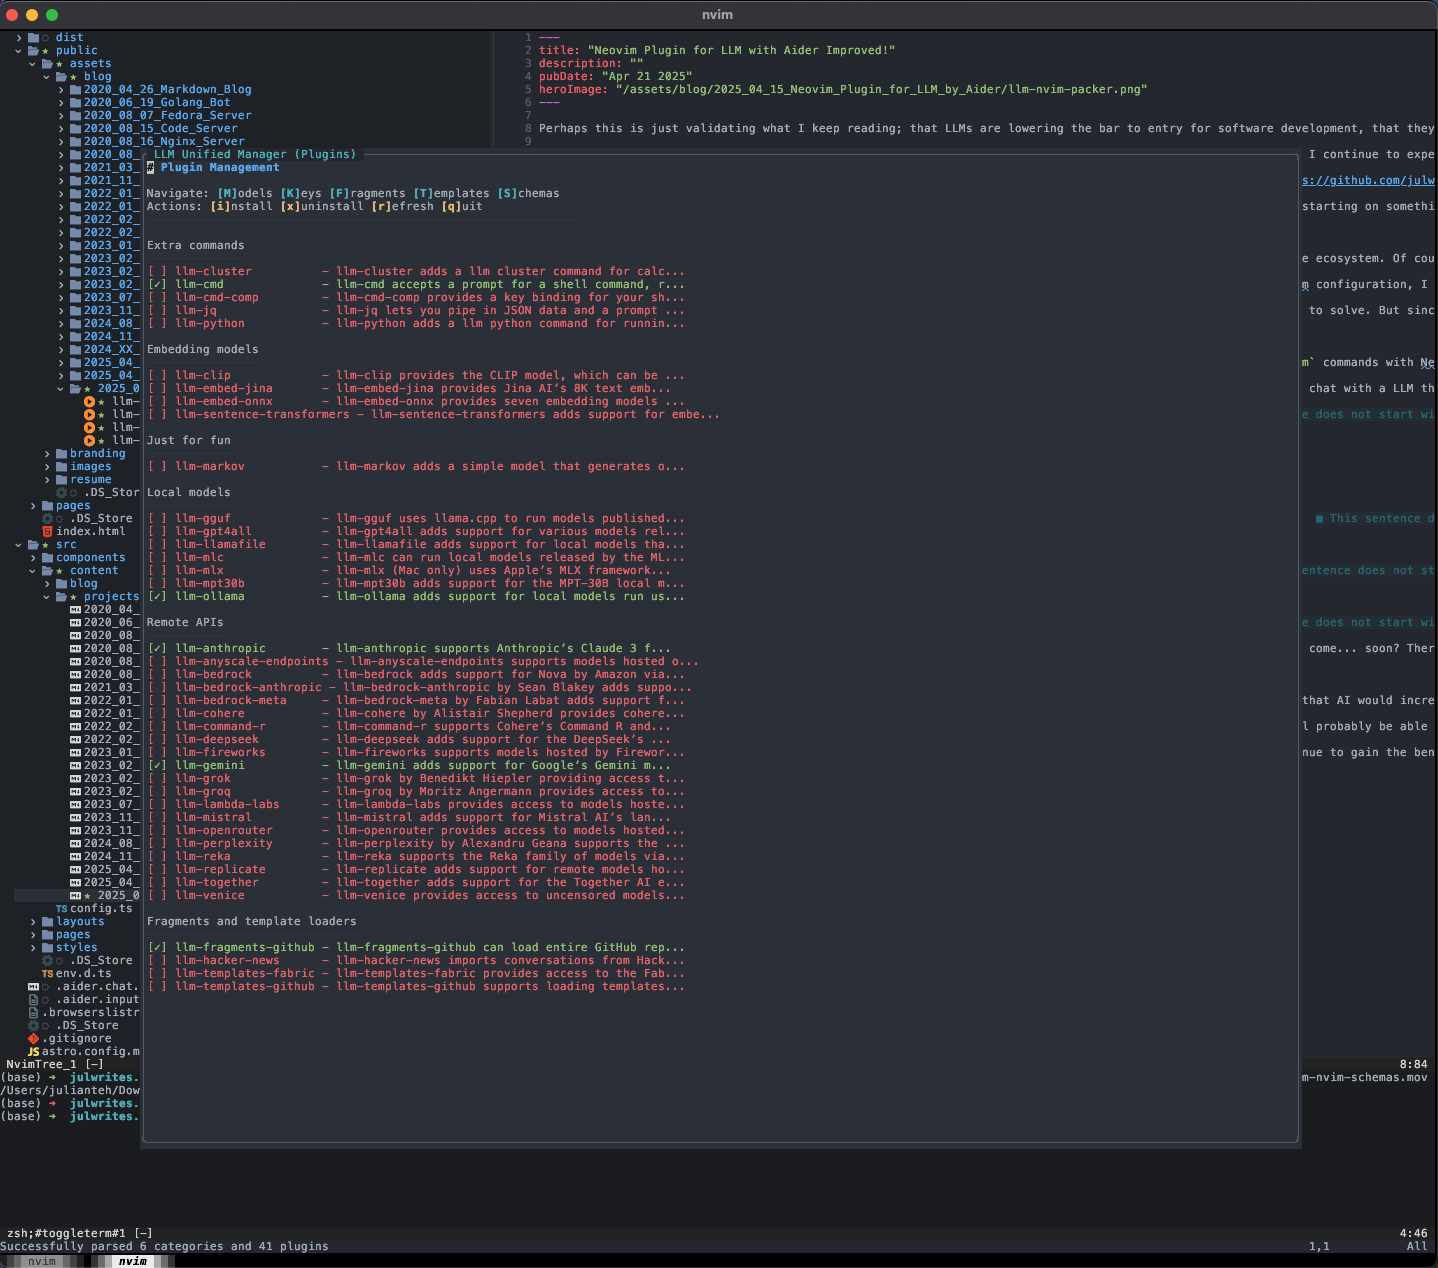Image resolution: width=1438 pixels, height=1268 pixels.
Task: Enable the llm-markov plugin checkbox
Action: click(x=158, y=466)
